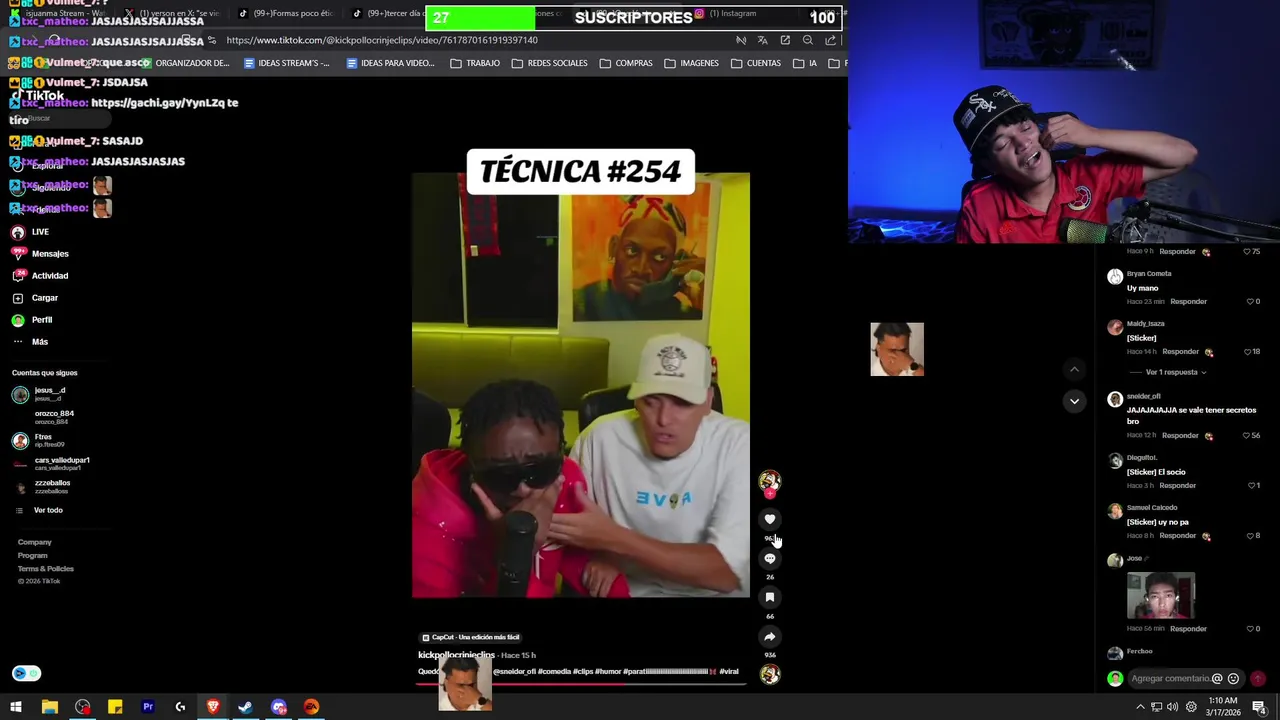Like Dieguitoi.'s comment heart

[x=1250, y=485]
